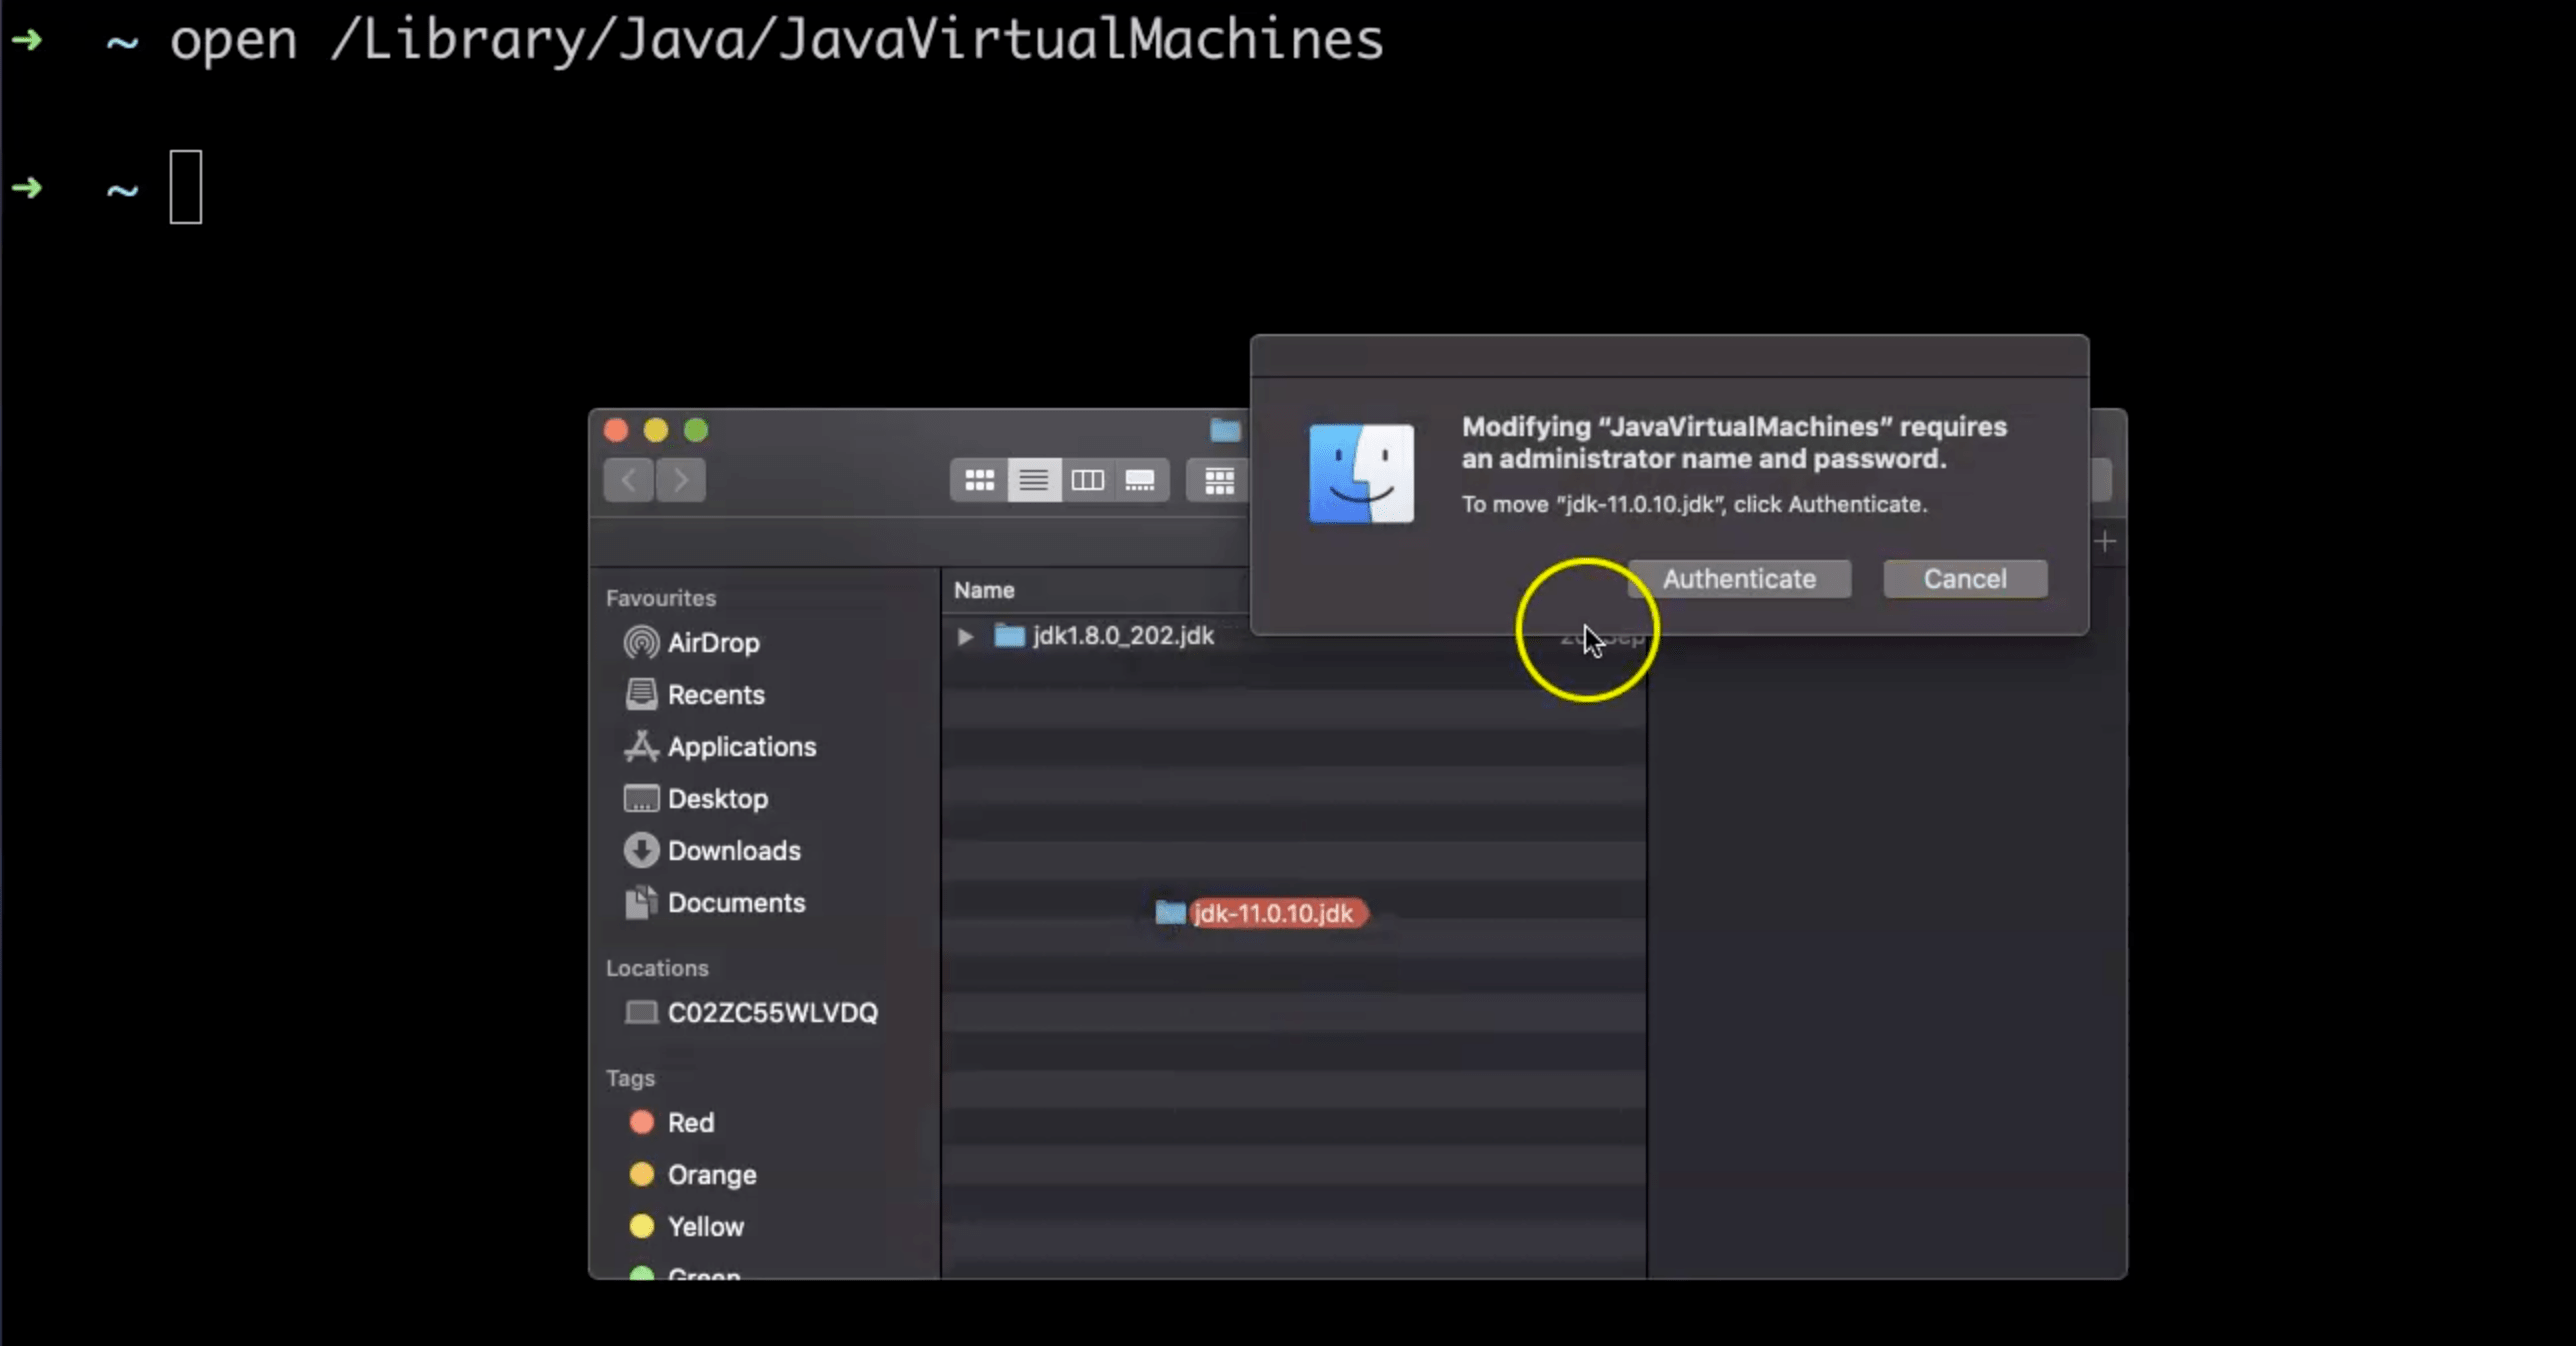Switch to icon grid view in Finder toolbar
This screenshot has height=1346, width=2576.
(x=979, y=480)
